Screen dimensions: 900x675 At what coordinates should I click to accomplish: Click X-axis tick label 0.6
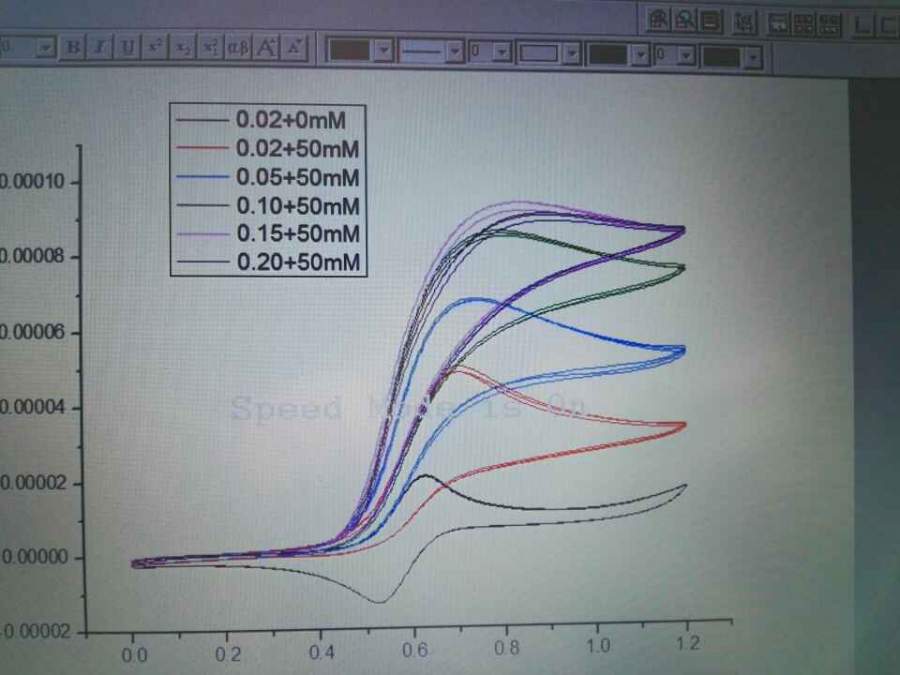[414, 650]
